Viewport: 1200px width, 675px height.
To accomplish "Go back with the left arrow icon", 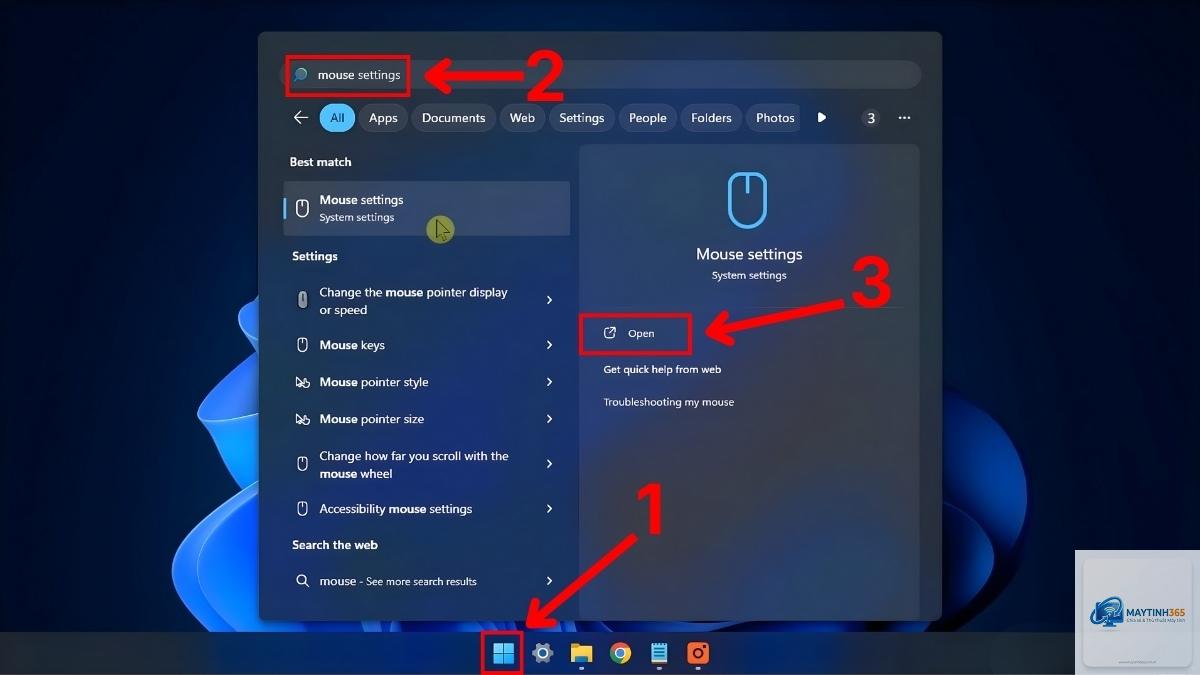I will click(301, 118).
